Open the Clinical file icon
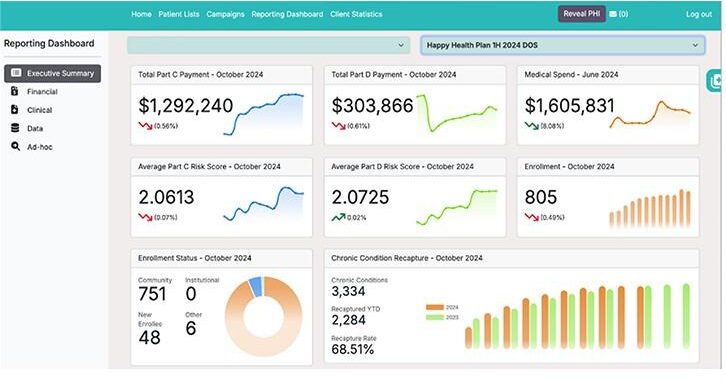 [x=15, y=110]
